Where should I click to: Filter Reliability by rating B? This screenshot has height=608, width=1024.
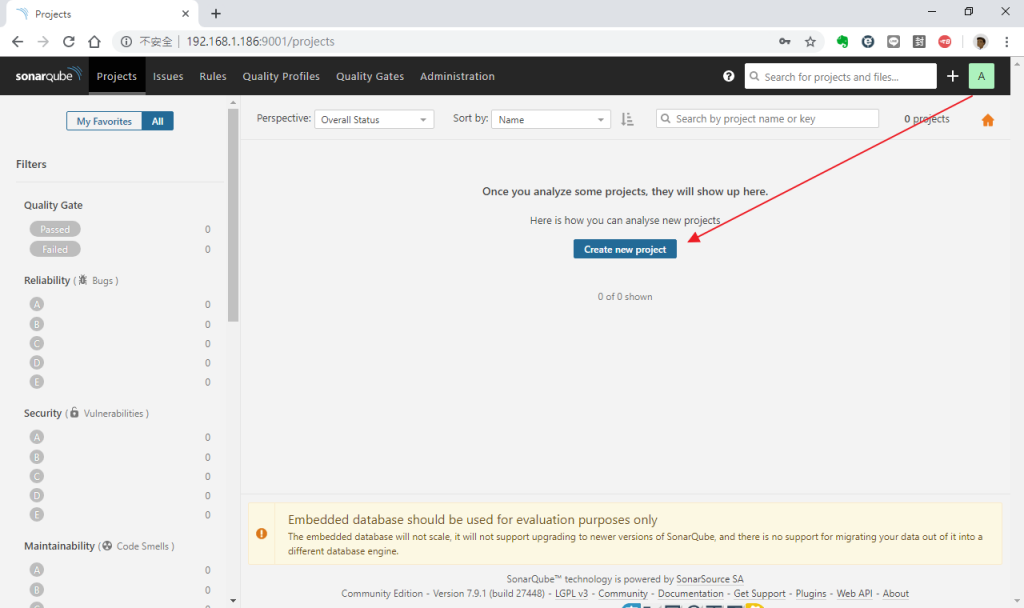pos(37,324)
